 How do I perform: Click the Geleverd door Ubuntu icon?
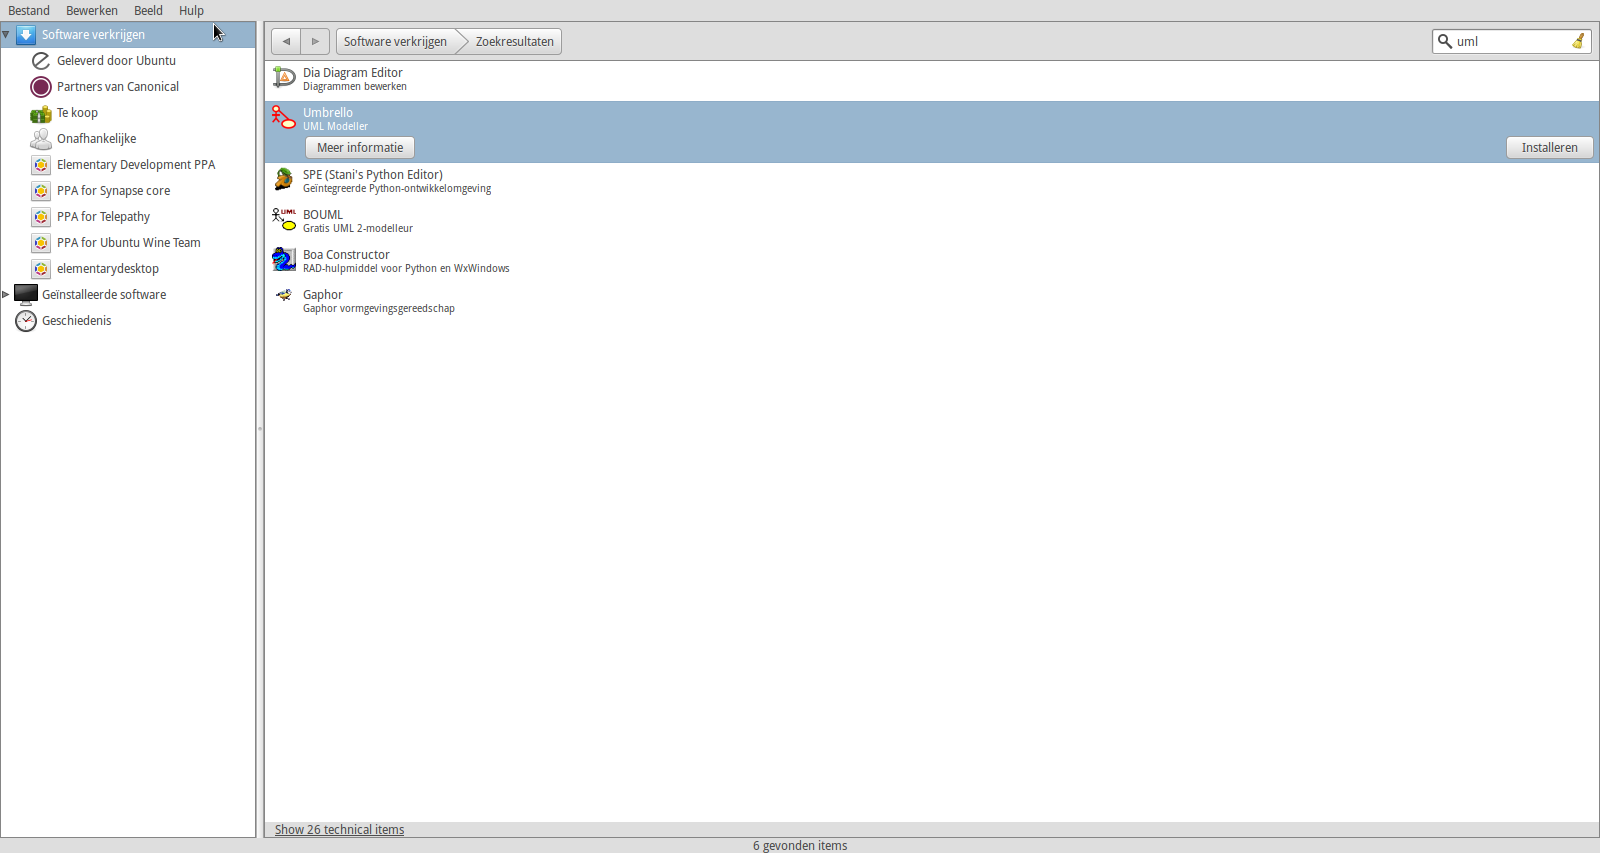coord(41,61)
